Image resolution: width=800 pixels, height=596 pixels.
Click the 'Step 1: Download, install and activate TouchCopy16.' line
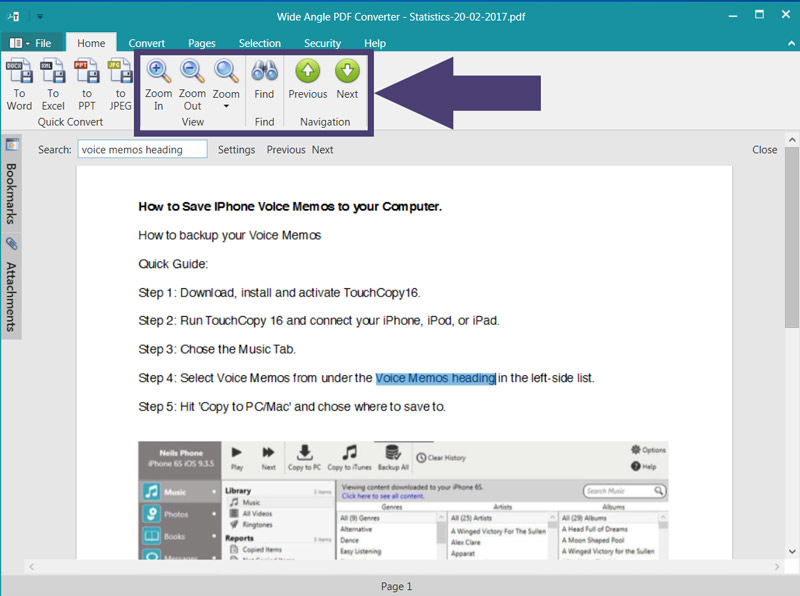(279, 292)
